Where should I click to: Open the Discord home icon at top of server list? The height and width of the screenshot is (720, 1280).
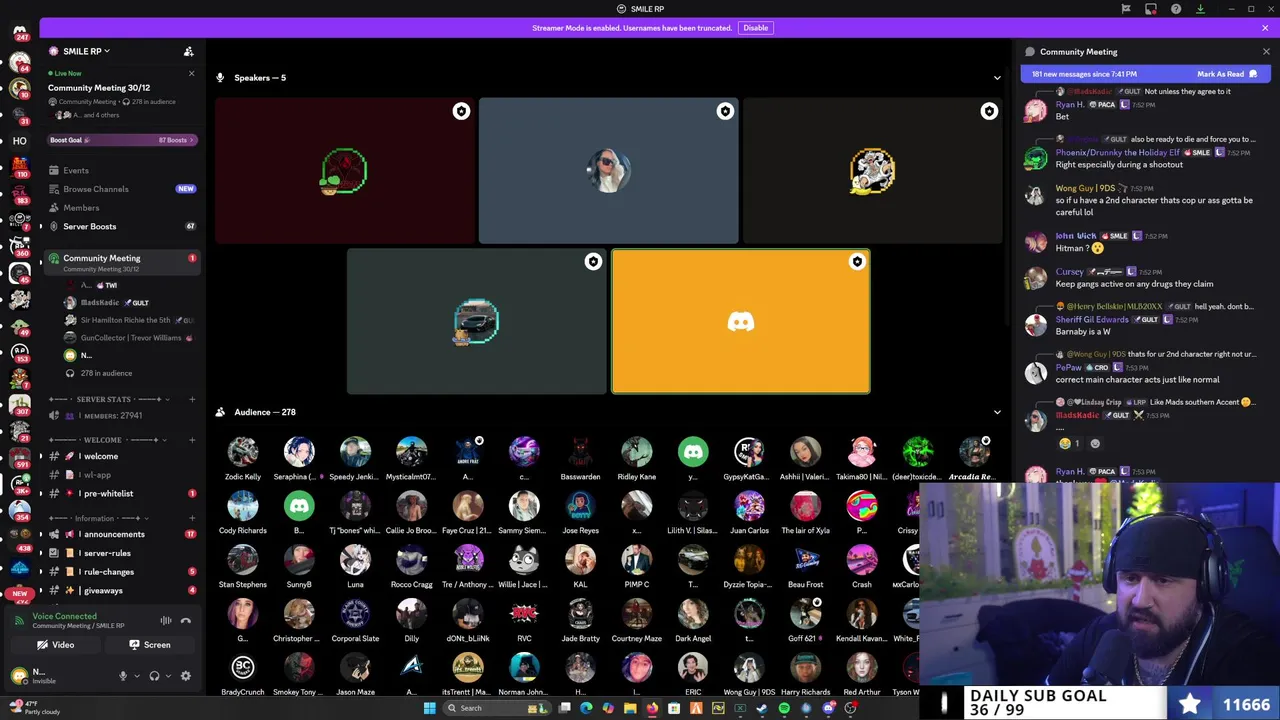[x=19, y=32]
